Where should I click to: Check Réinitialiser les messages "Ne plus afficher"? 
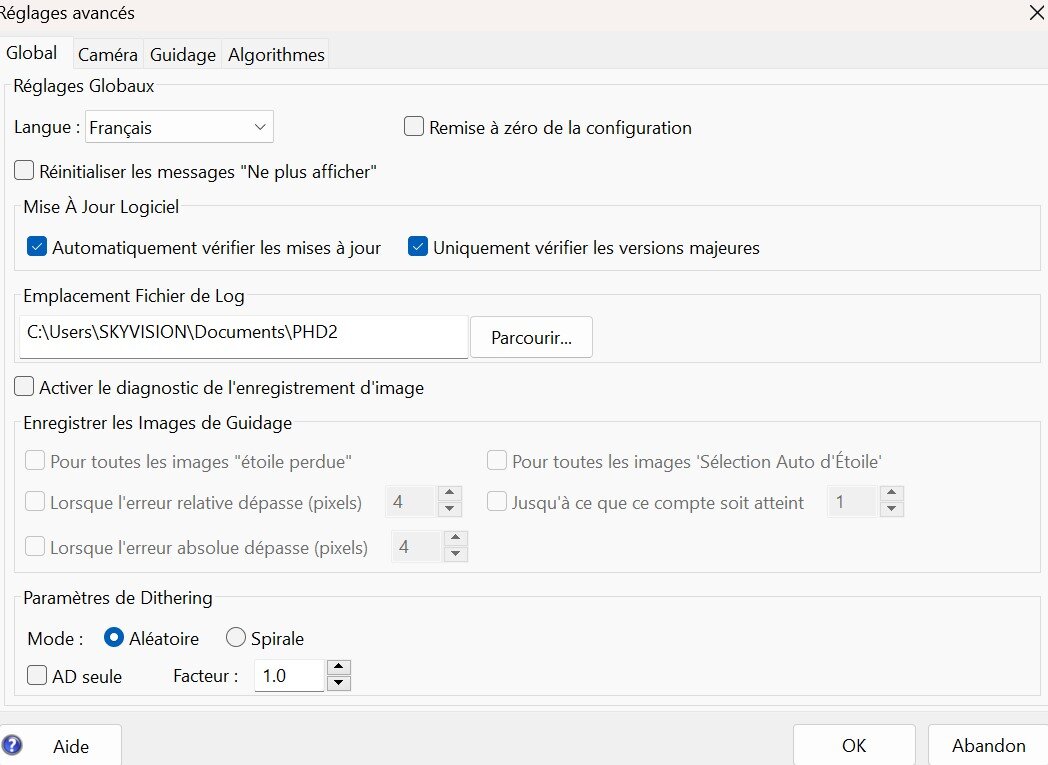24,171
